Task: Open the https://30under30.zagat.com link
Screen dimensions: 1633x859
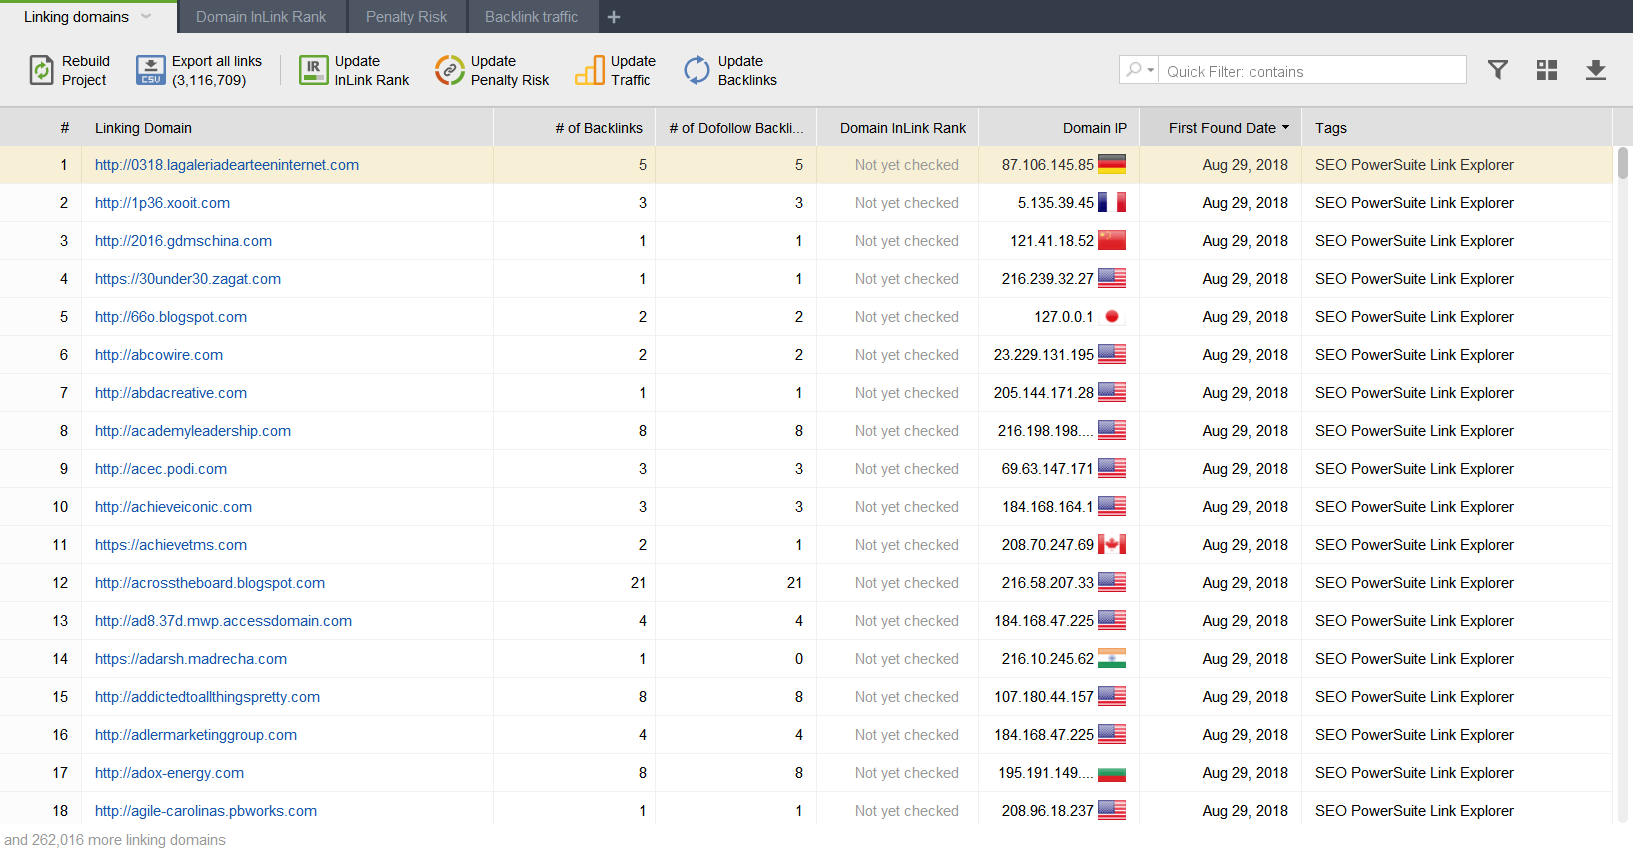Action: (188, 279)
